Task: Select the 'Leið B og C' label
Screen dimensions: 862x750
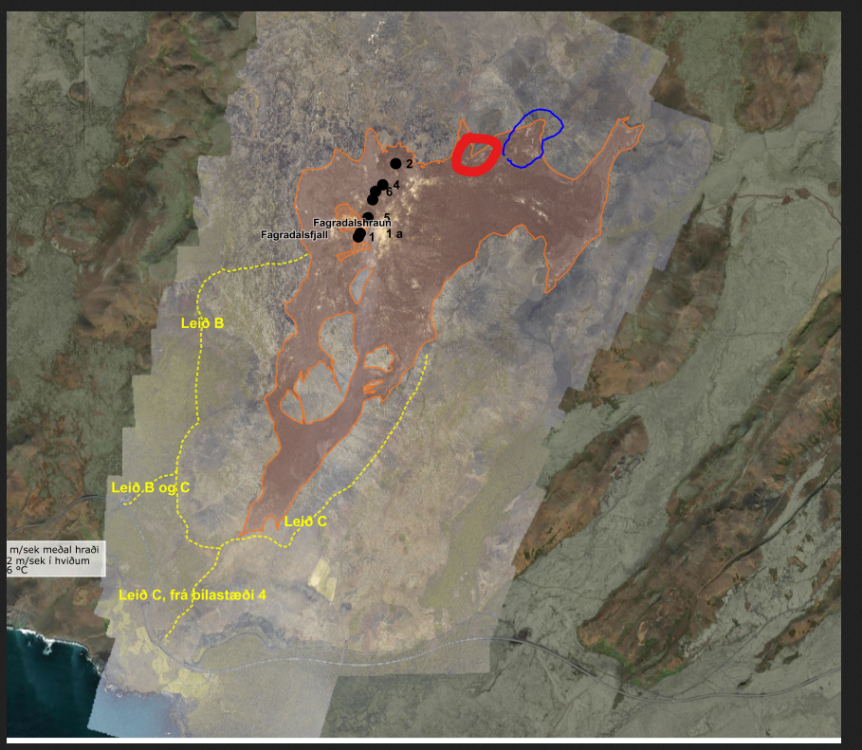Action: click(150, 487)
